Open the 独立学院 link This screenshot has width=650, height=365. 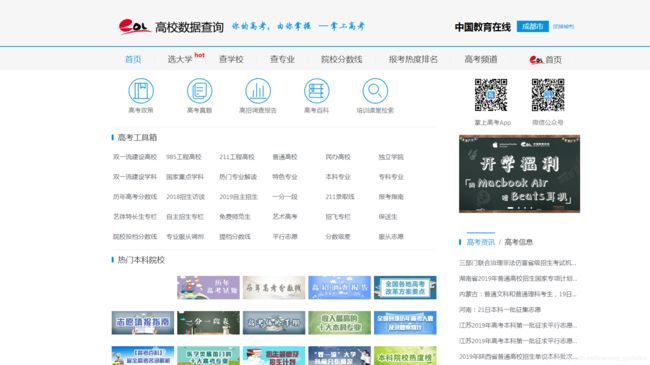tap(391, 157)
